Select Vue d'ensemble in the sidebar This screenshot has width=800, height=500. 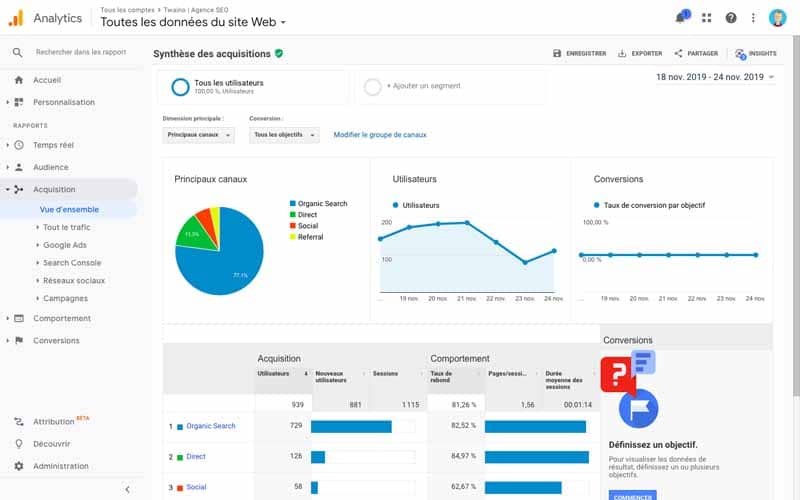69,209
